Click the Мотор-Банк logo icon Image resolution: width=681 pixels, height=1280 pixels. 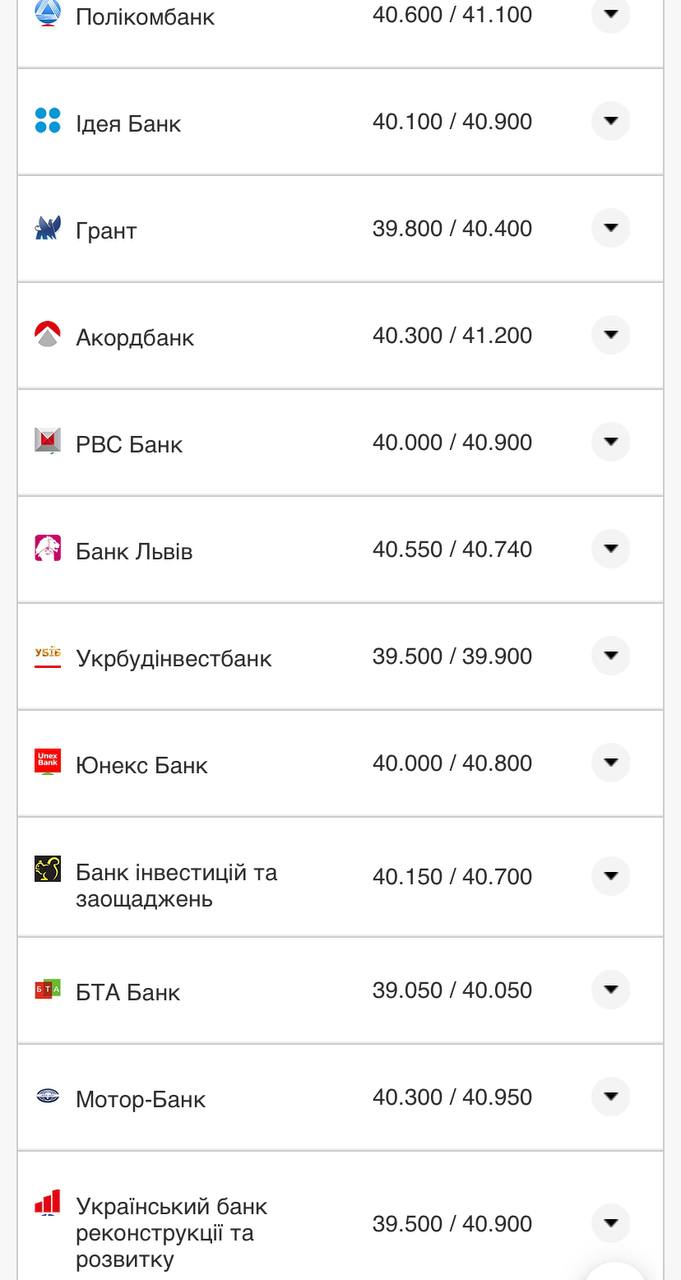47,1096
